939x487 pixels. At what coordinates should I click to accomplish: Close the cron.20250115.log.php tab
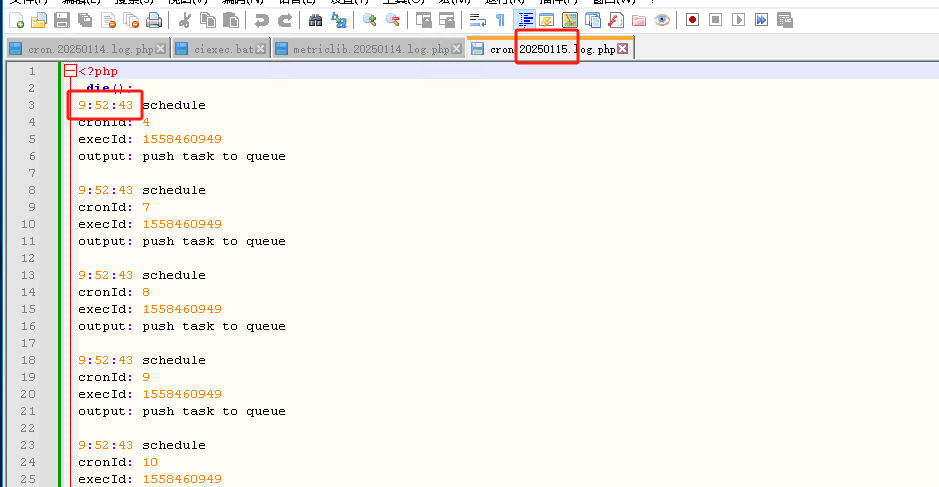623,49
